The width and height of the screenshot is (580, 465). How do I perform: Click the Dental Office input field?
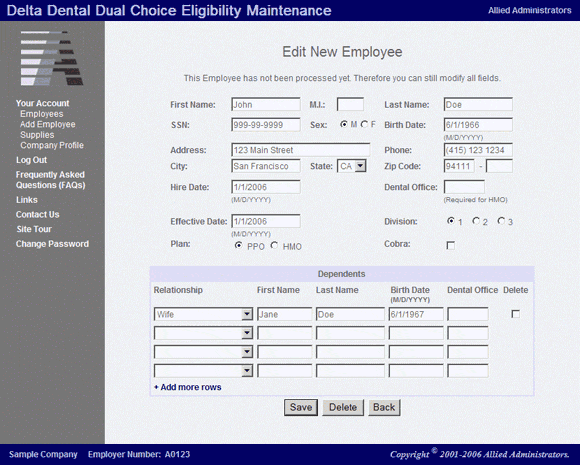pos(464,187)
